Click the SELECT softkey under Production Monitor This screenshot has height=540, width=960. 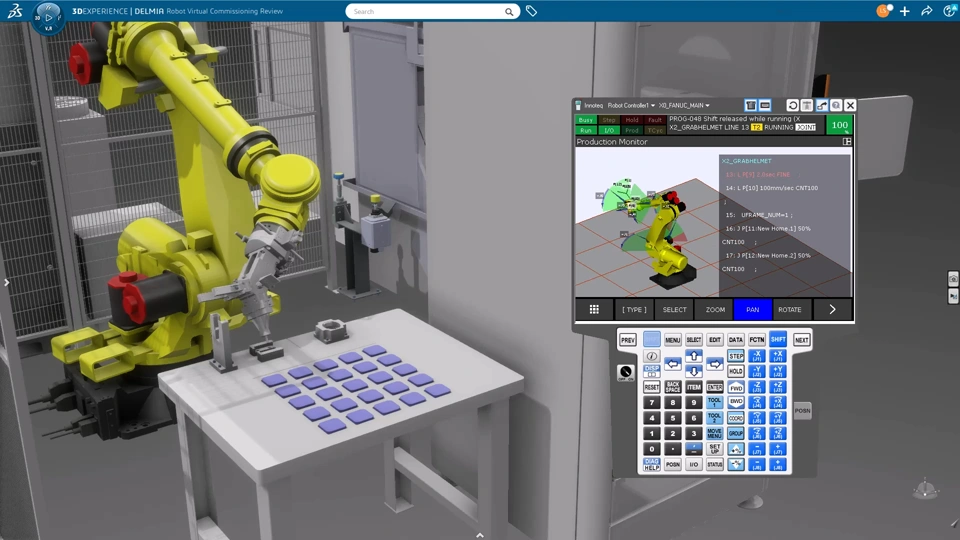pos(674,309)
